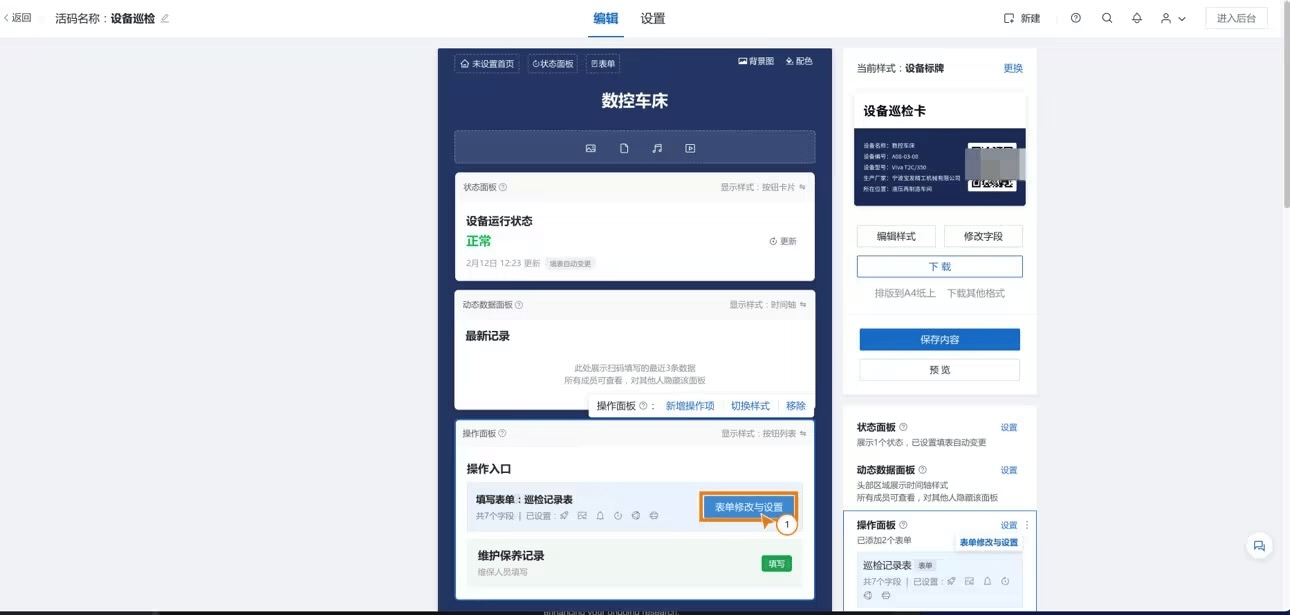Click the 保存内容 button

940,340
